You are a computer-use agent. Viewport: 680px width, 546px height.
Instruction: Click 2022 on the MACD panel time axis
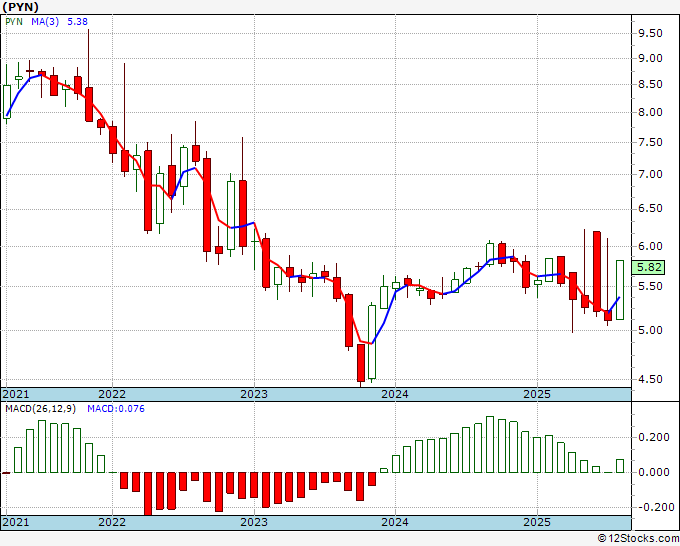click(112, 522)
